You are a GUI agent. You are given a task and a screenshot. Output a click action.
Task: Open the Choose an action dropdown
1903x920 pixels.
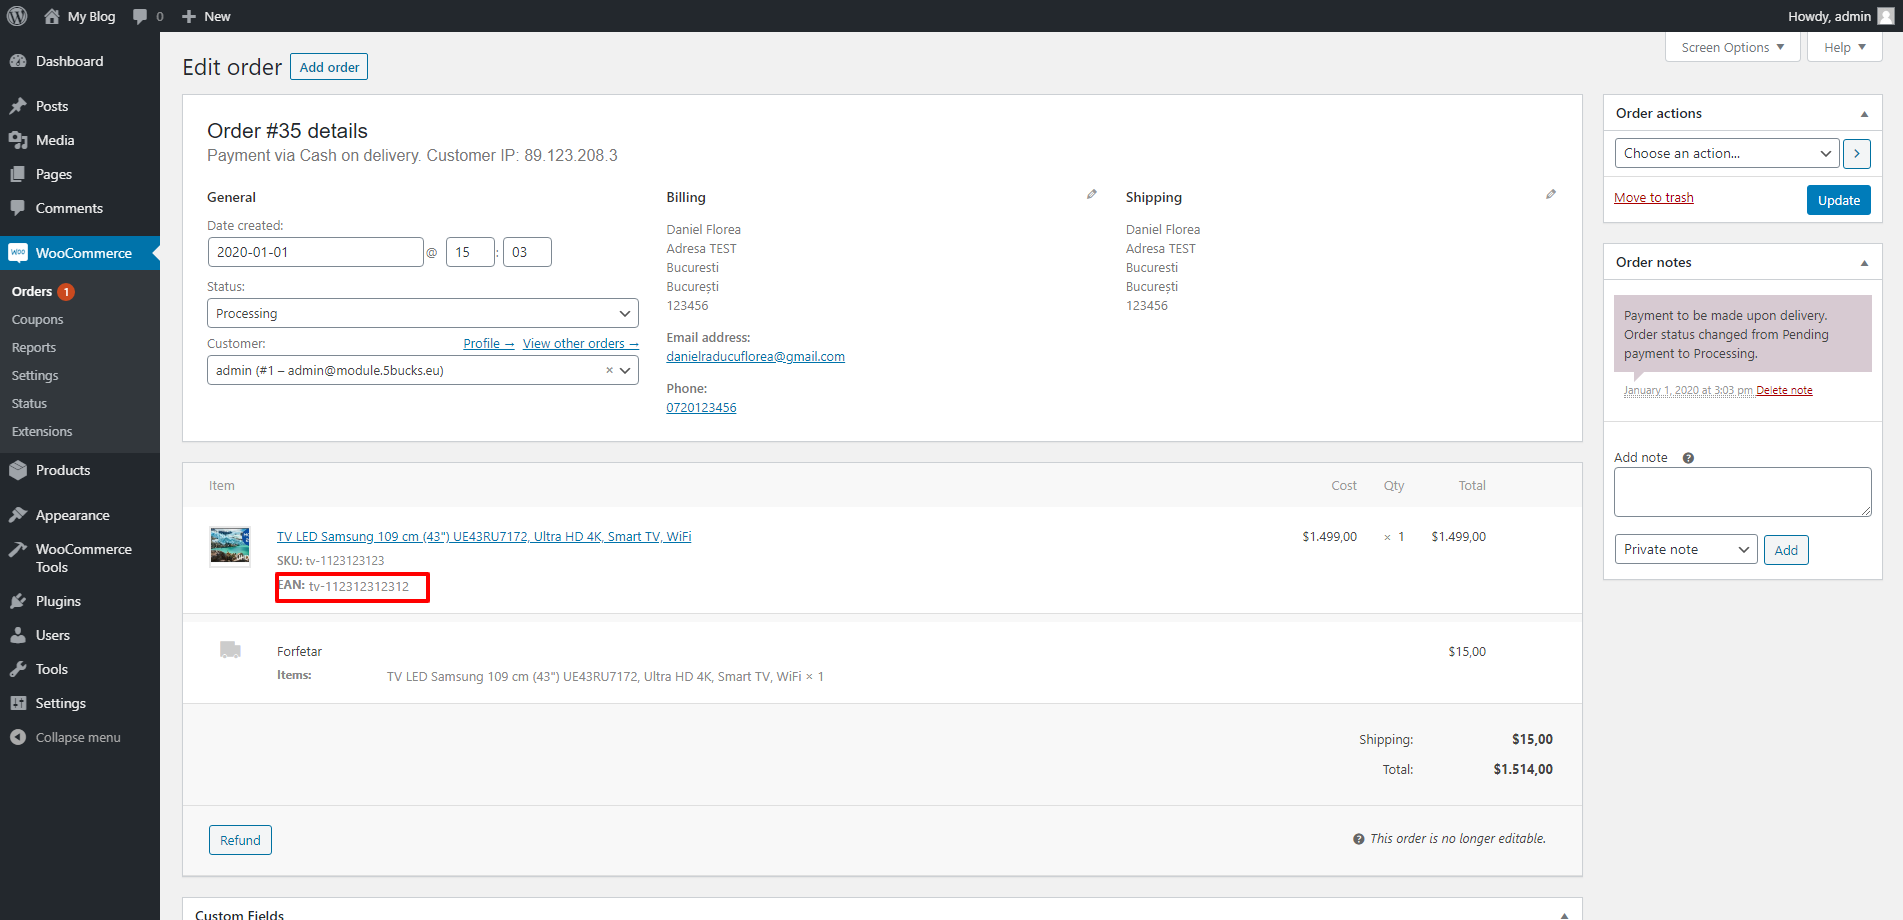1726,154
